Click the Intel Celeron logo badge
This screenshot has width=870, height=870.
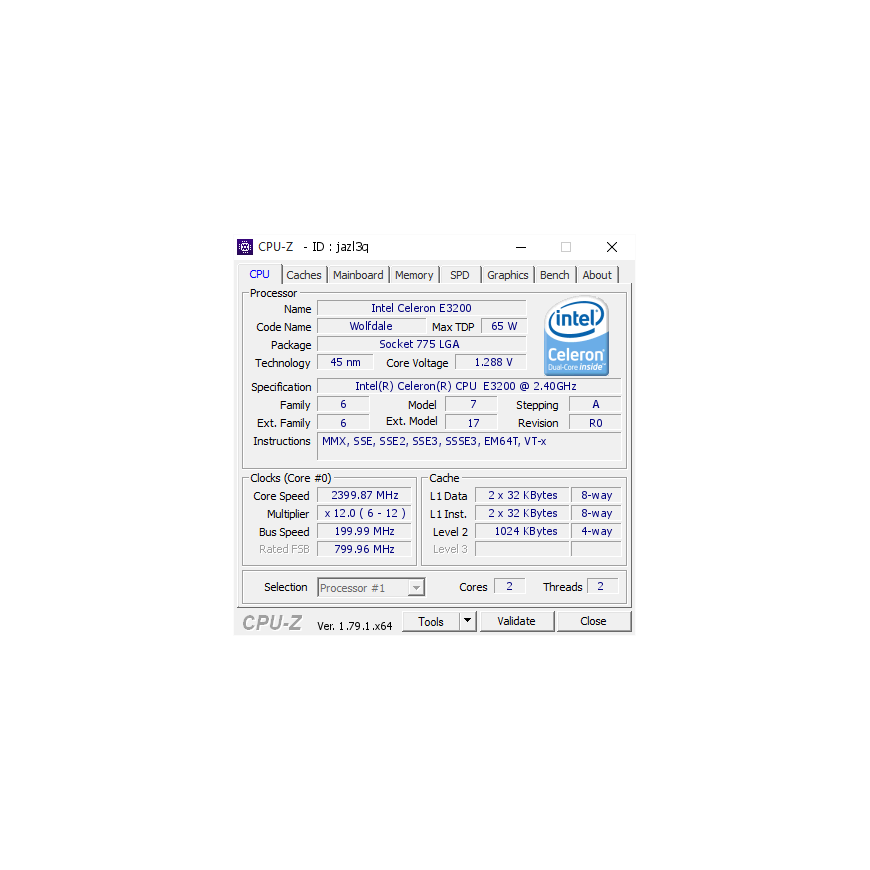tap(576, 336)
